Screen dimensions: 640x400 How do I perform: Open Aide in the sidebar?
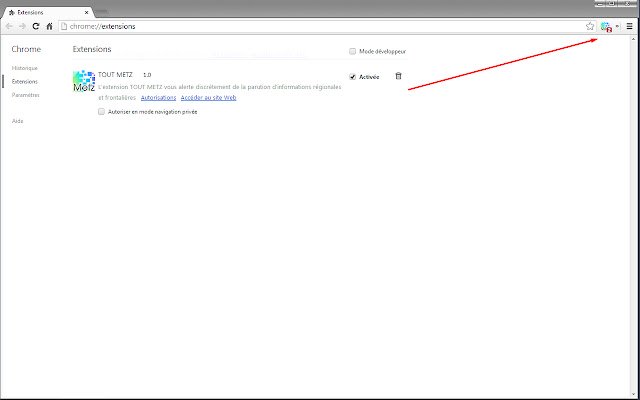point(18,121)
